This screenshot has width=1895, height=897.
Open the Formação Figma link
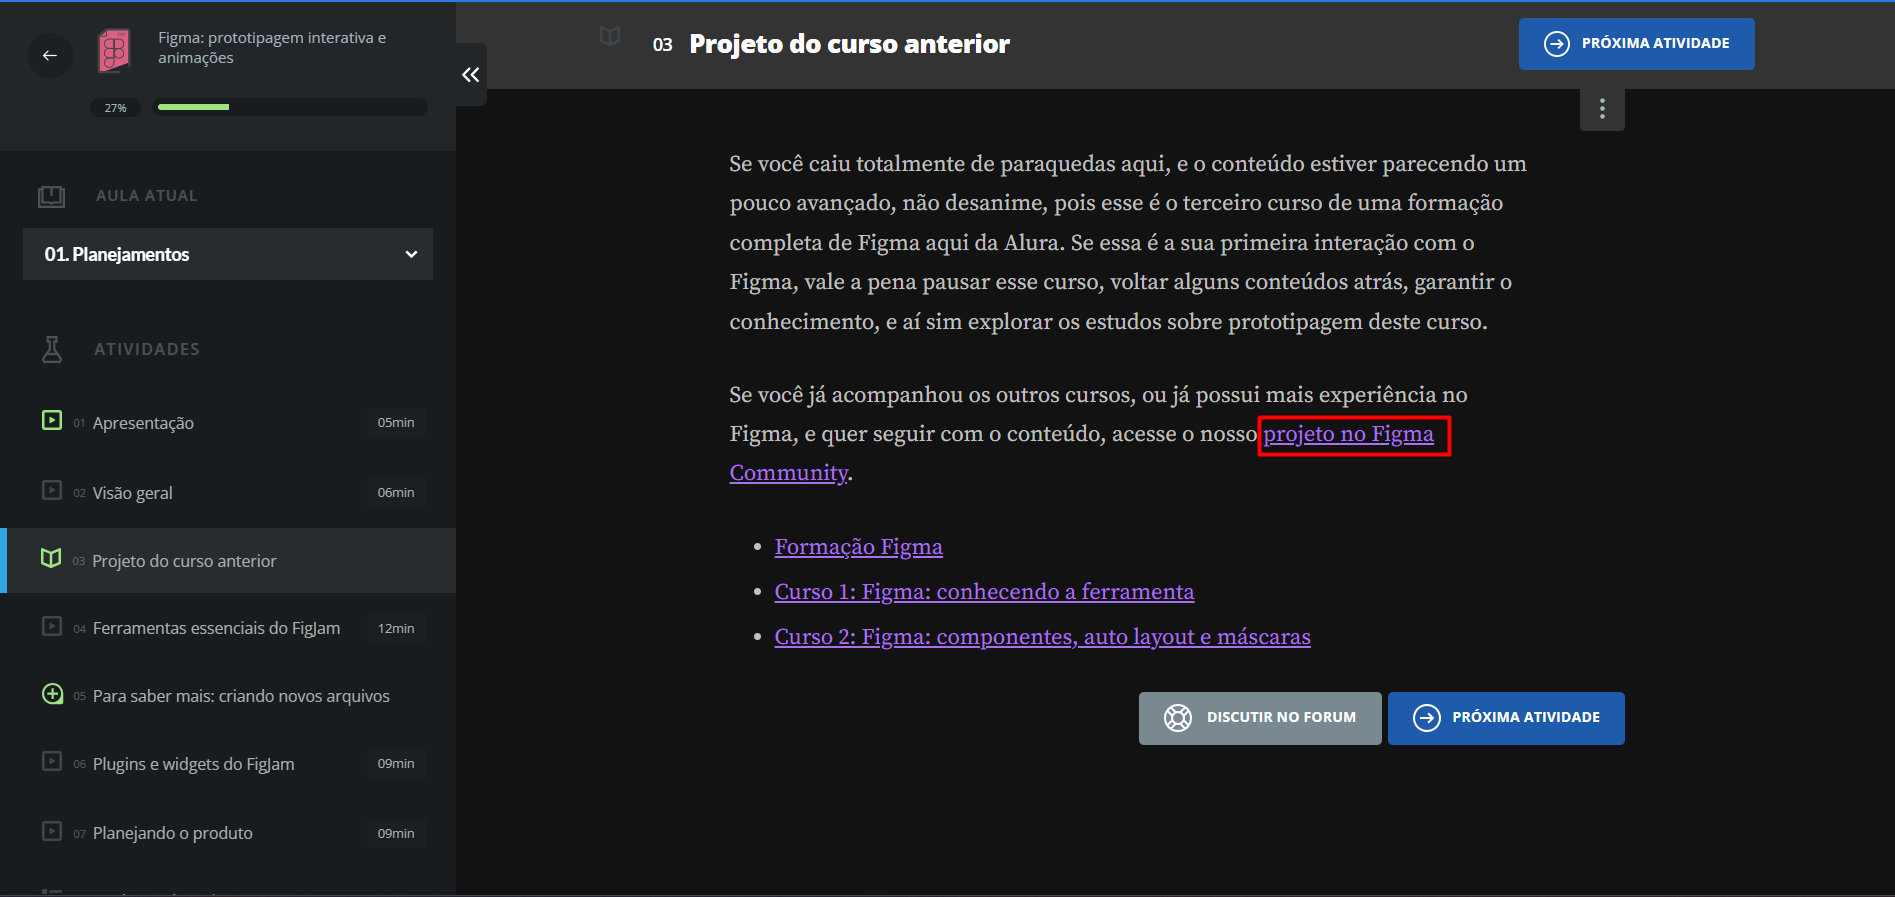(858, 547)
